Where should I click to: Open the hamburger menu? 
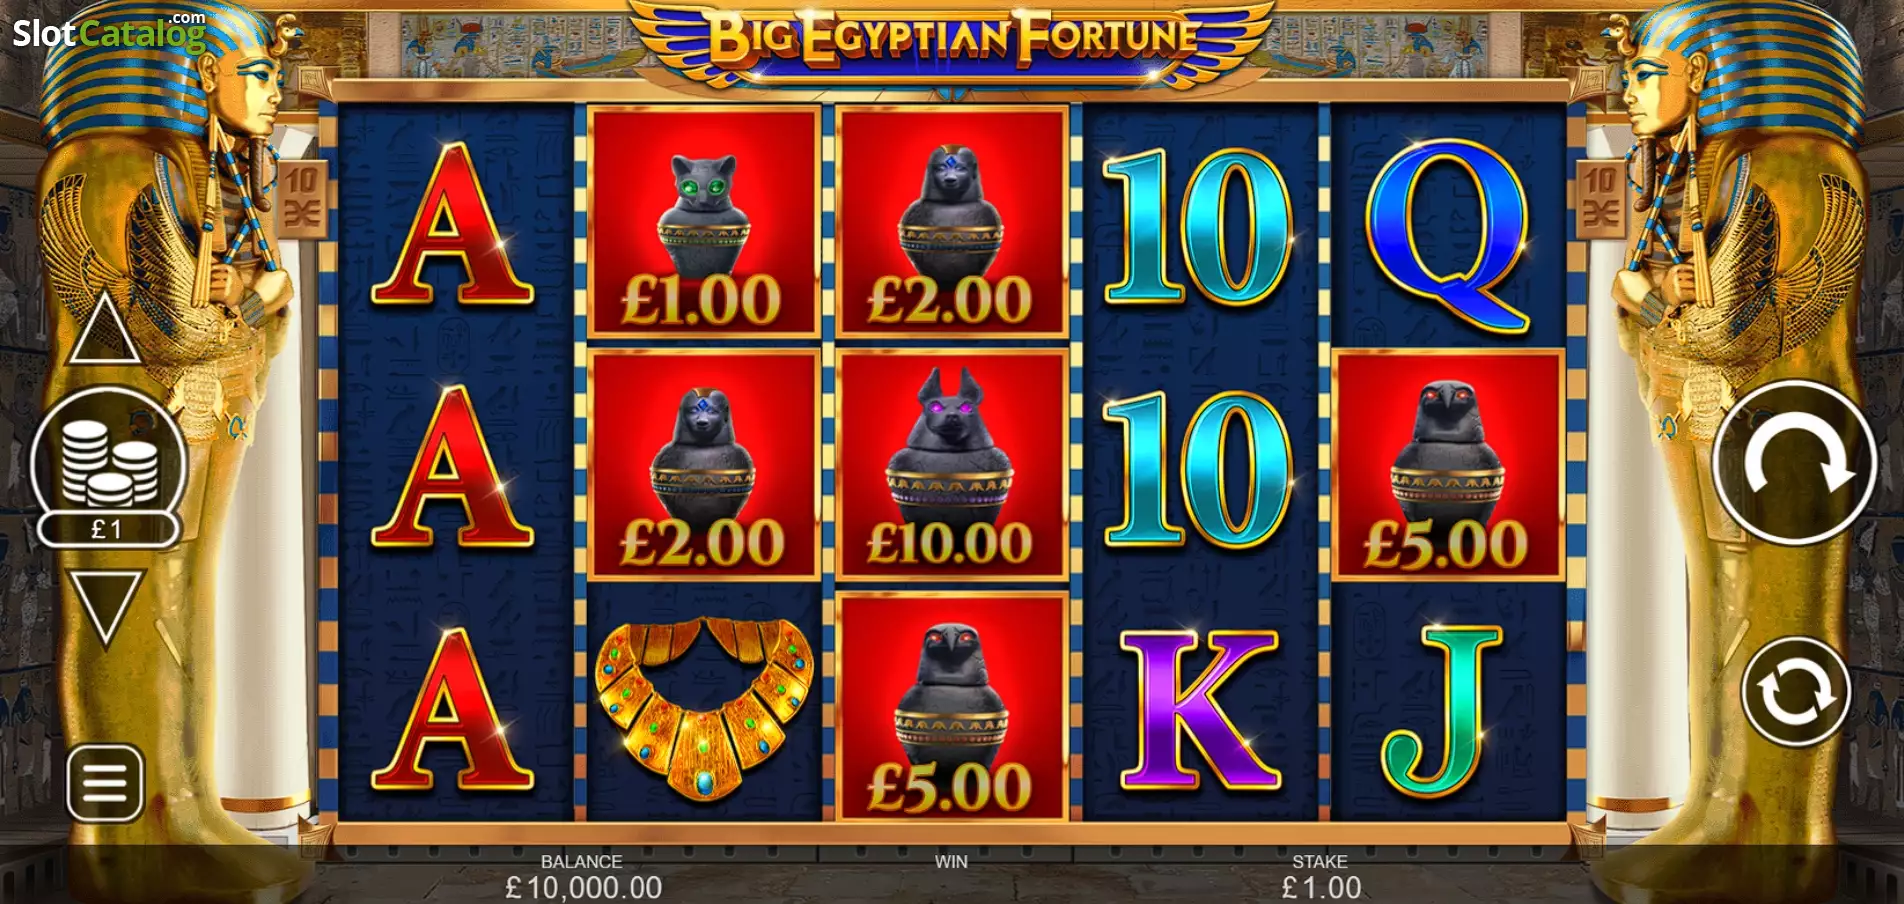[x=105, y=782]
